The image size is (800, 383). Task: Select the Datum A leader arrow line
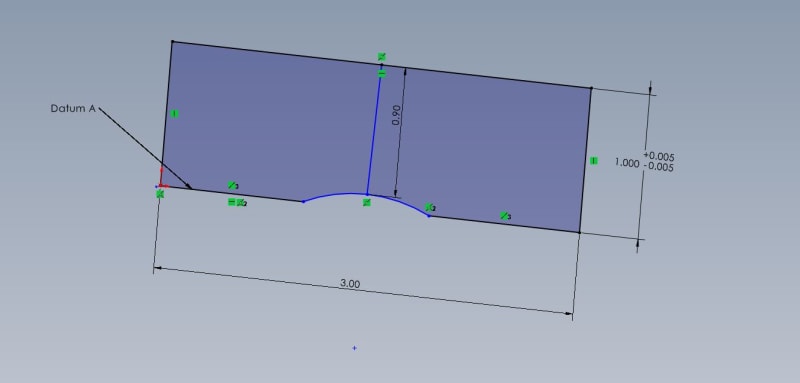[x=145, y=148]
